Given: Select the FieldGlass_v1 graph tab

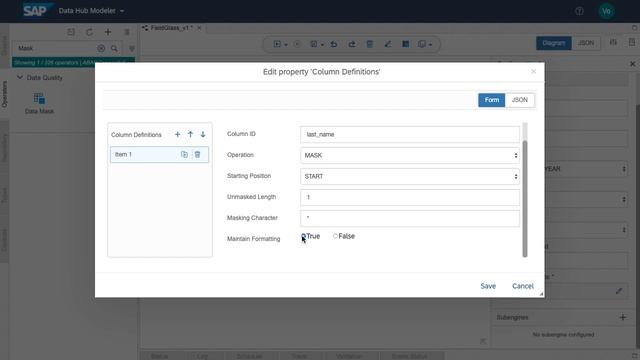Looking at the screenshot, I should point(171,28).
